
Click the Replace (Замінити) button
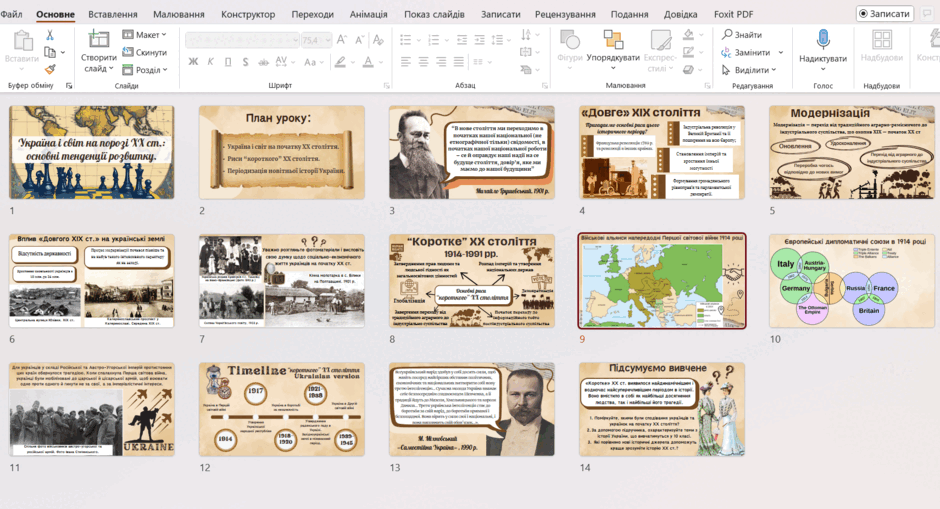click(752, 52)
